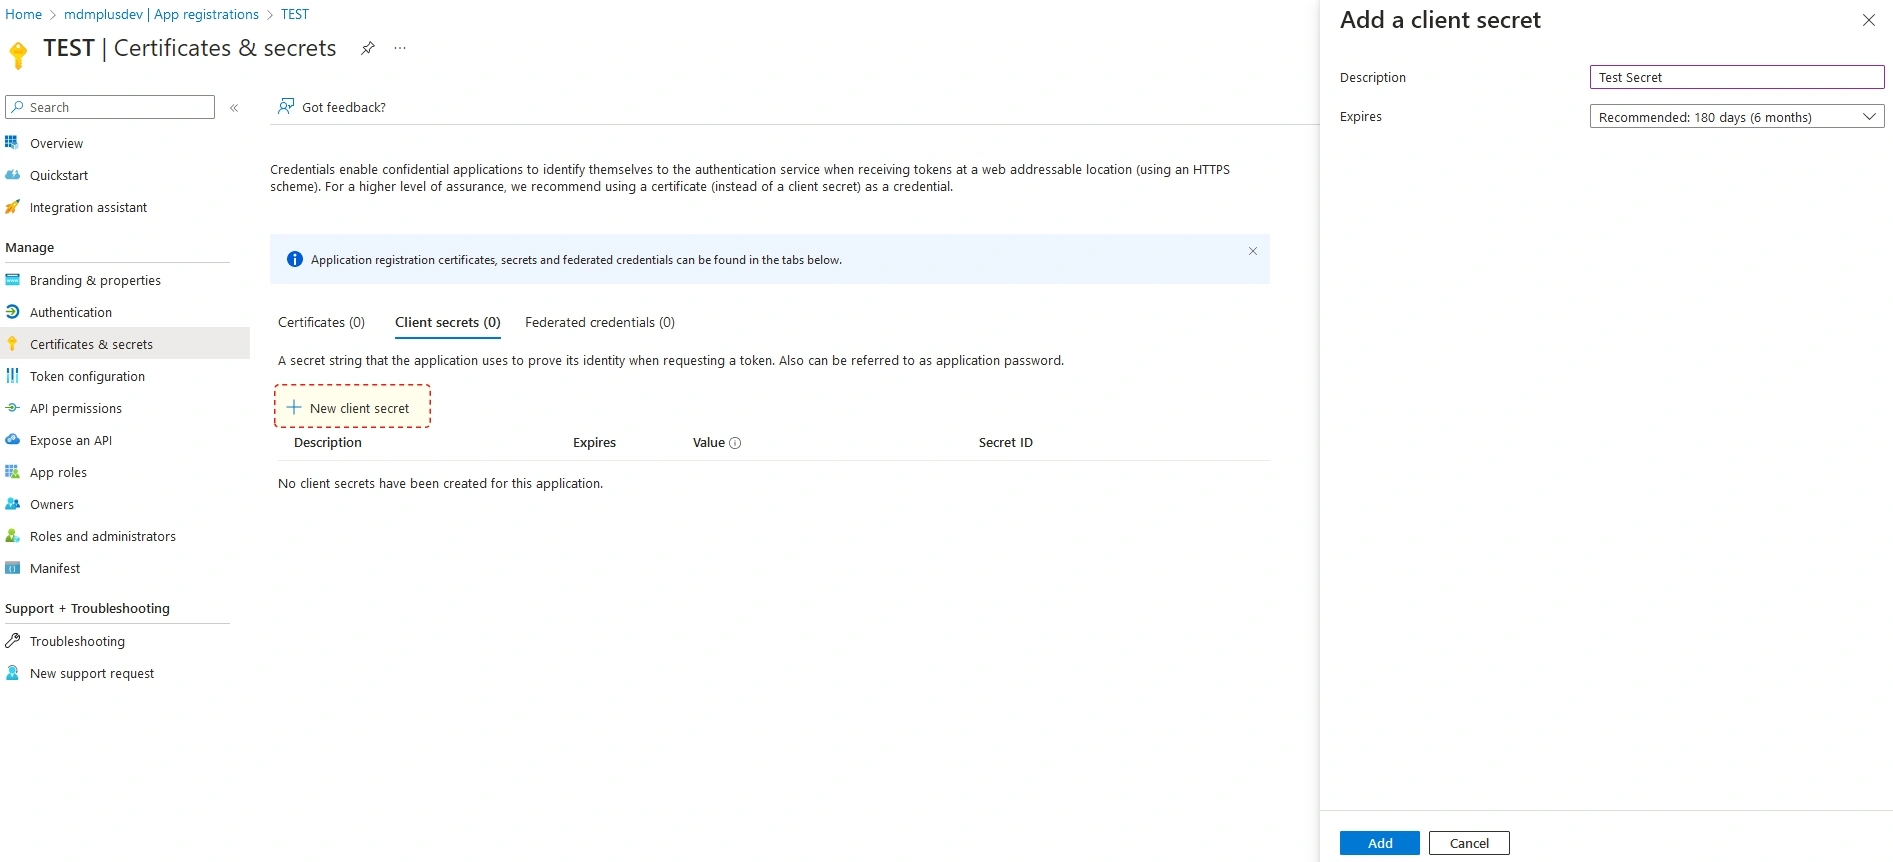Focus the Description text field
Screen dimensions: 1893x862
[1737, 77]
